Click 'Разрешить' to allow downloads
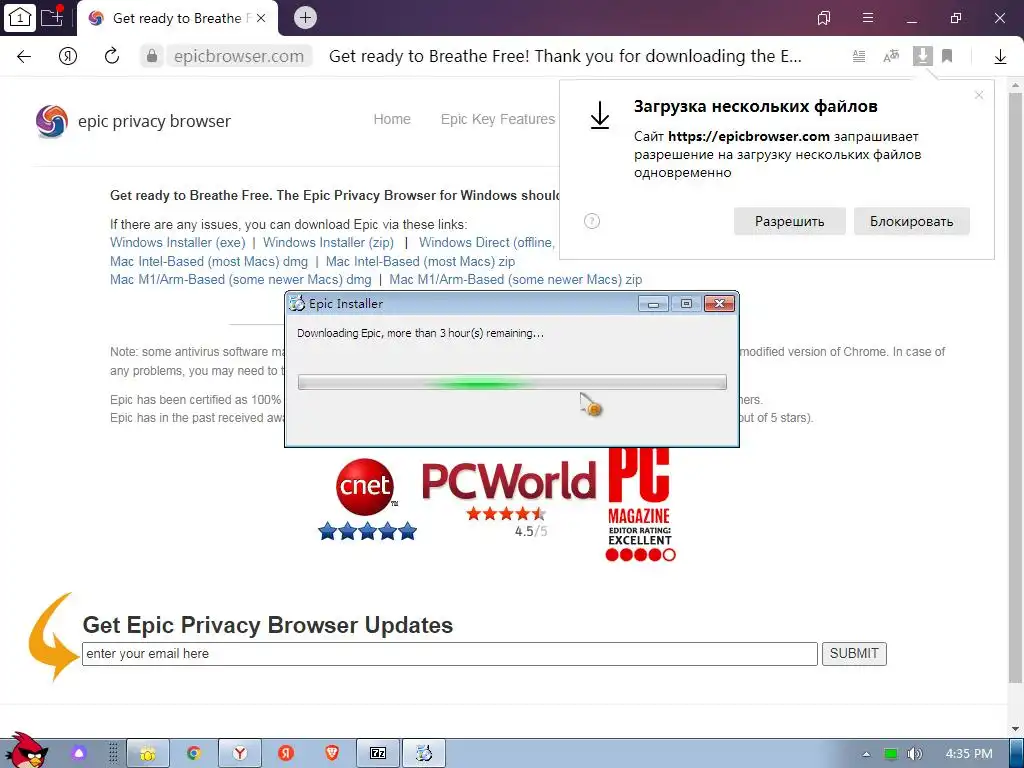This screenshot has height=768, width=1024. [790, 221]
